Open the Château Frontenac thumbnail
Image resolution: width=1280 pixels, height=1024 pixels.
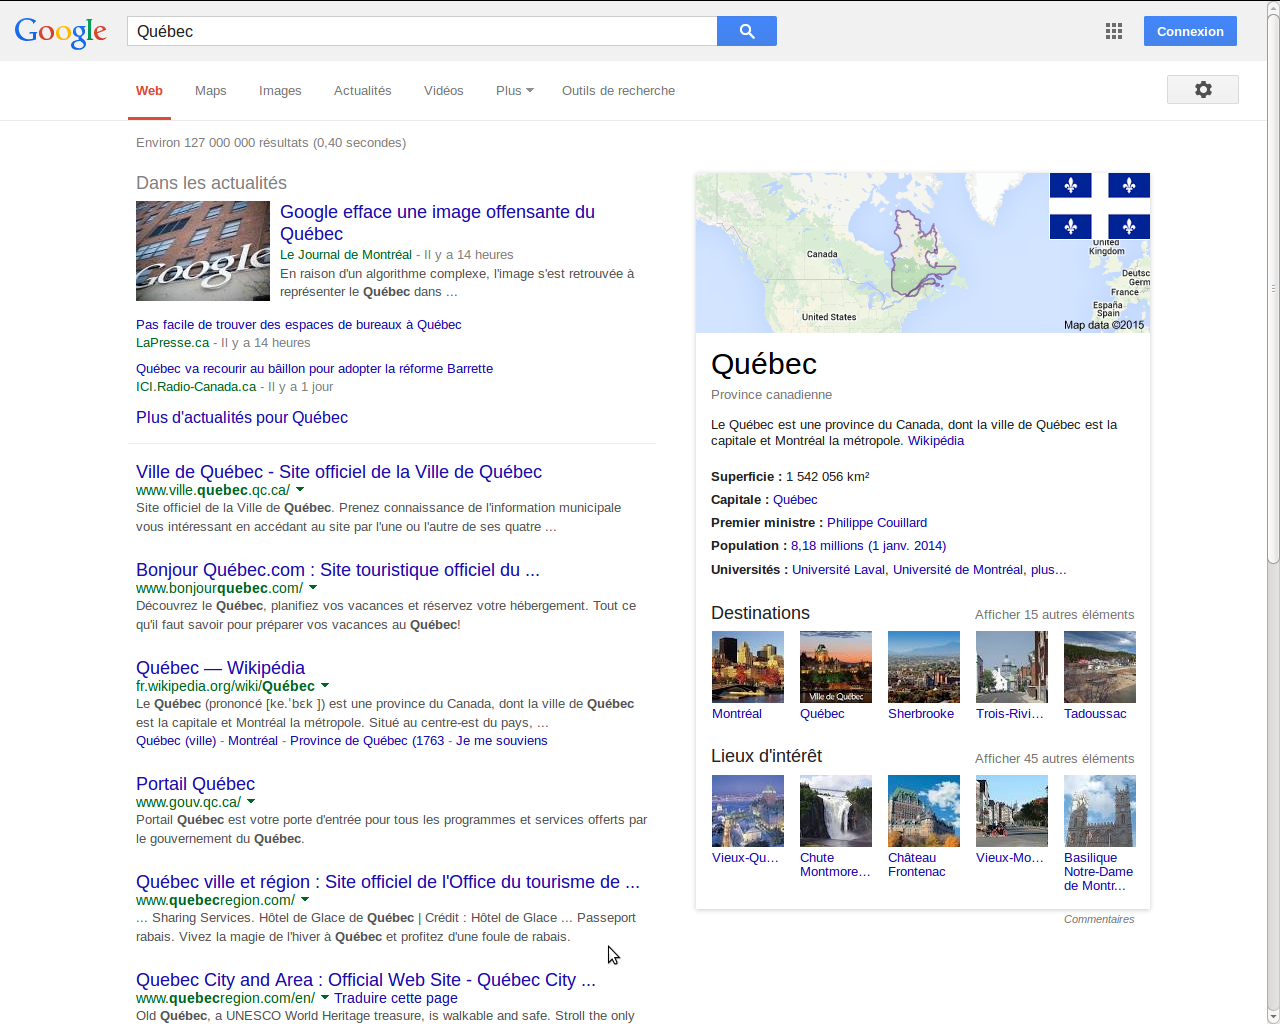click(x=924, y=811)
